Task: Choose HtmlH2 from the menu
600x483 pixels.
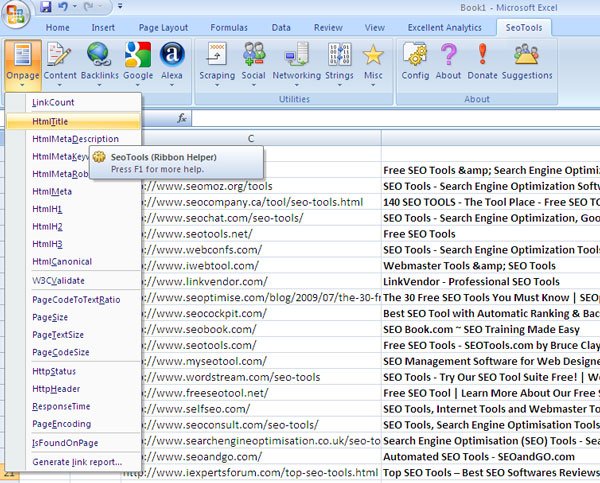Action: pyautogui.click(x=73, y=227)
